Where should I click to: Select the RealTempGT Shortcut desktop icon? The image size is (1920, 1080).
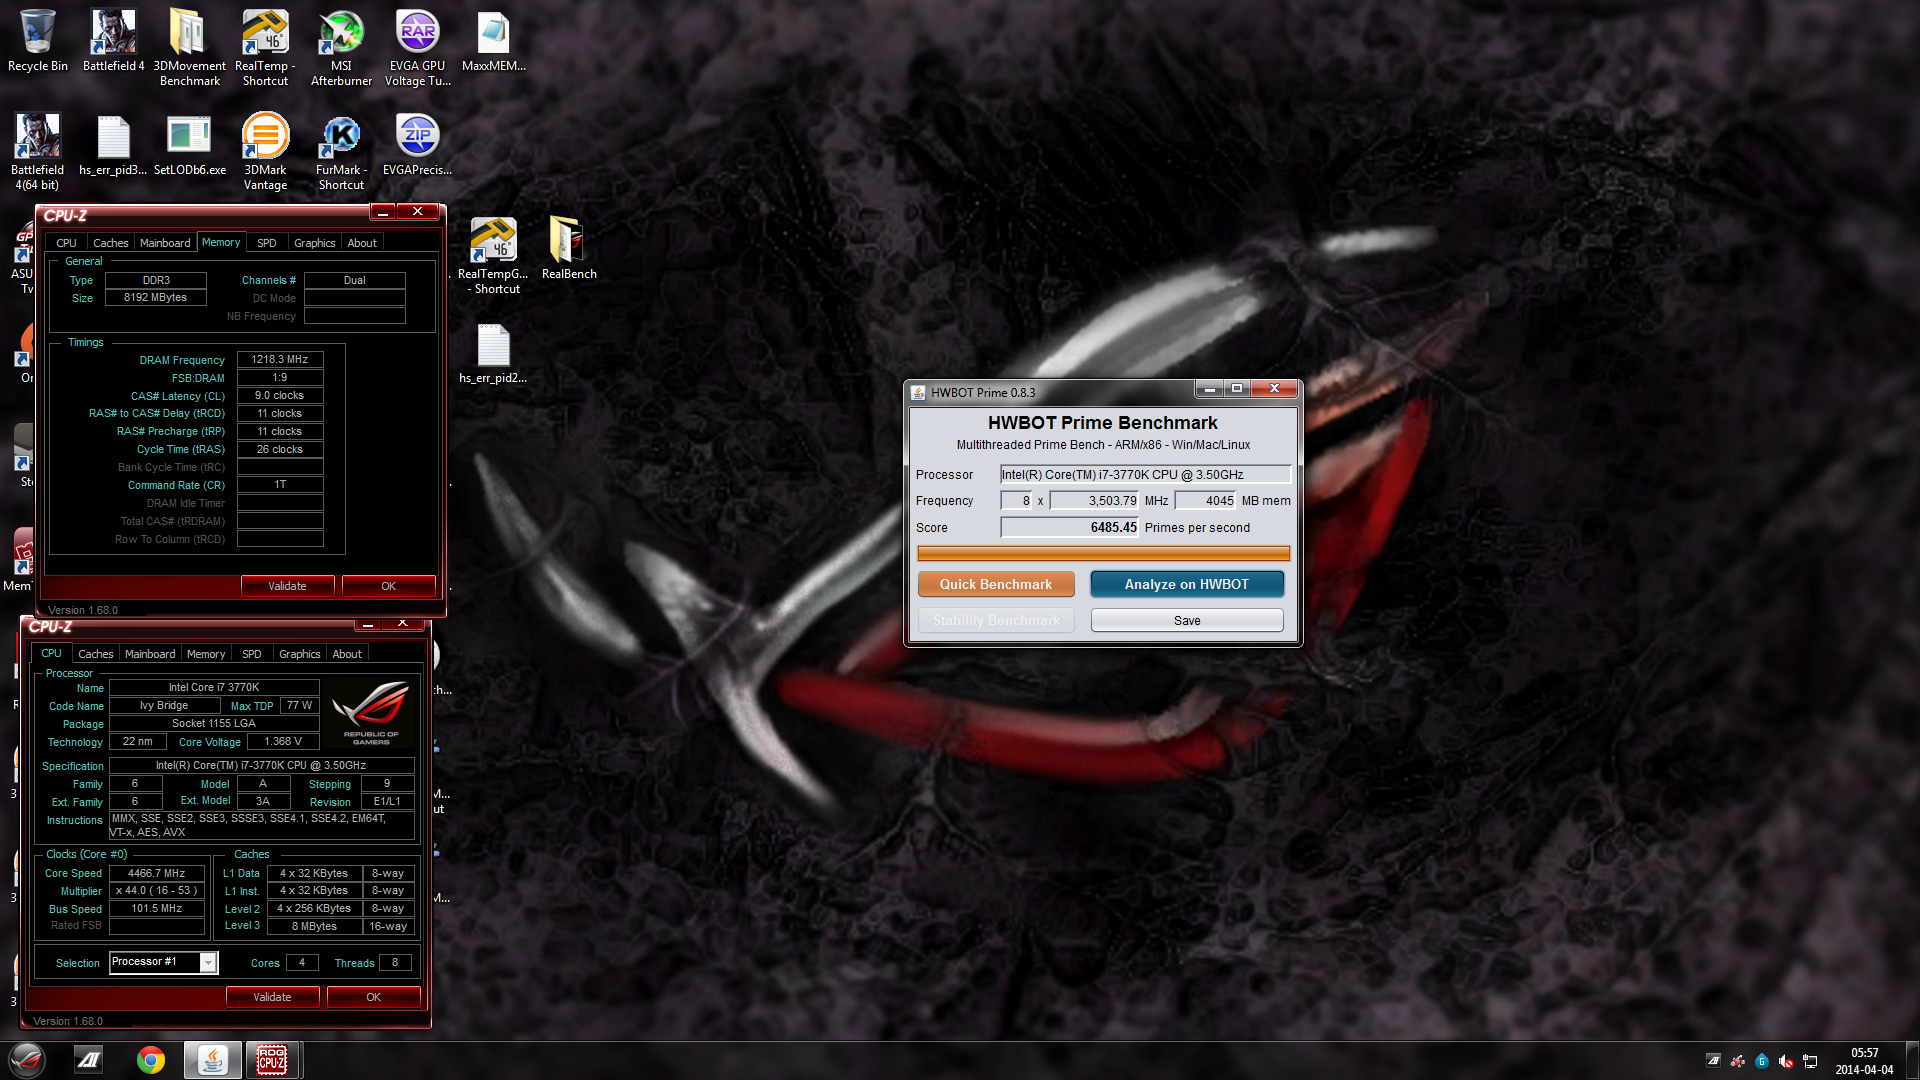(x=493, y=255)
